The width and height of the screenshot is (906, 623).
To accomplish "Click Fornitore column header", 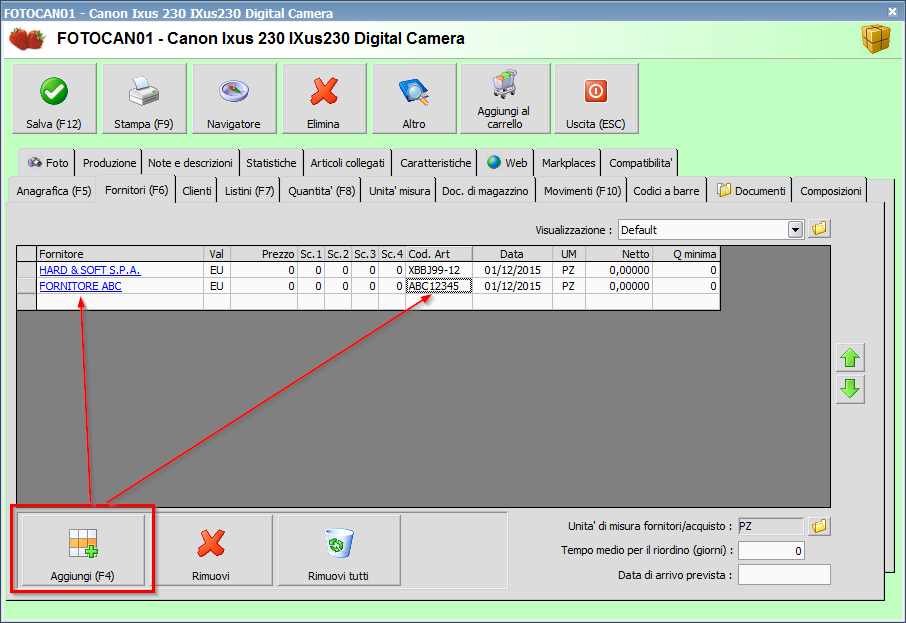I will (x=120, y=254).
